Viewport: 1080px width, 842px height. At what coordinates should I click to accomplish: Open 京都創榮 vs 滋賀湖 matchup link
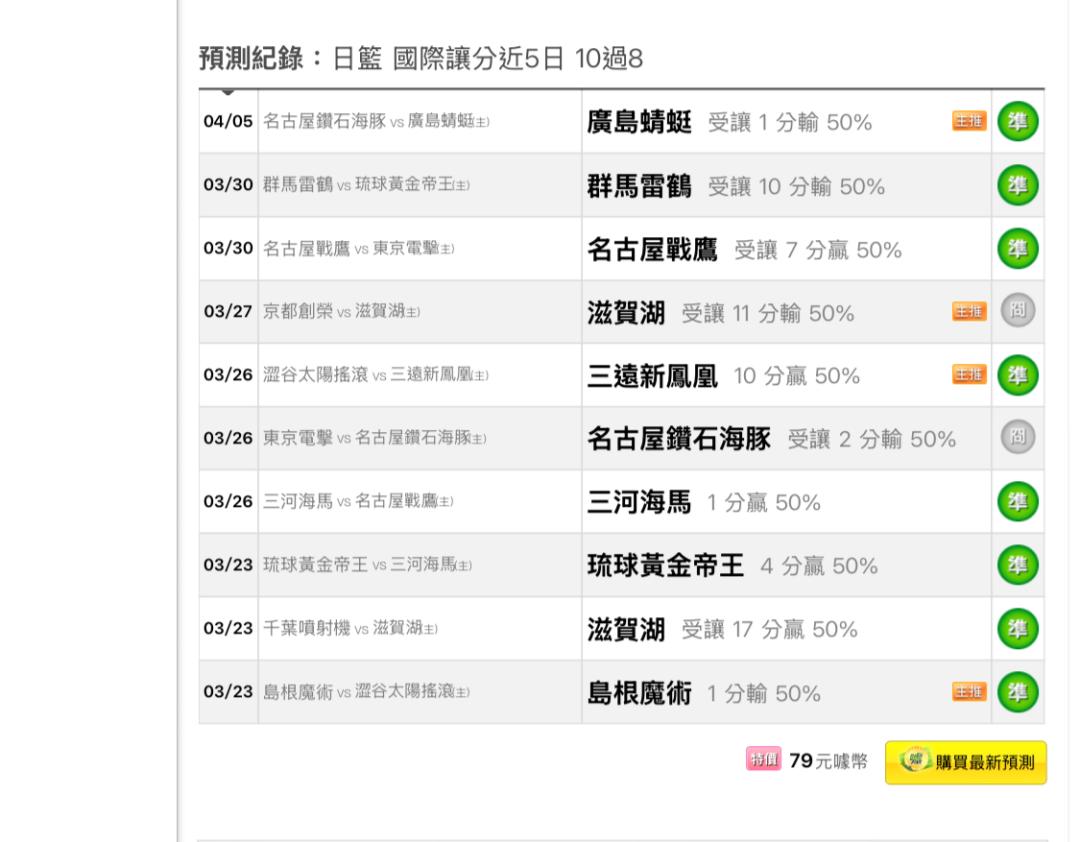[341, 312]
